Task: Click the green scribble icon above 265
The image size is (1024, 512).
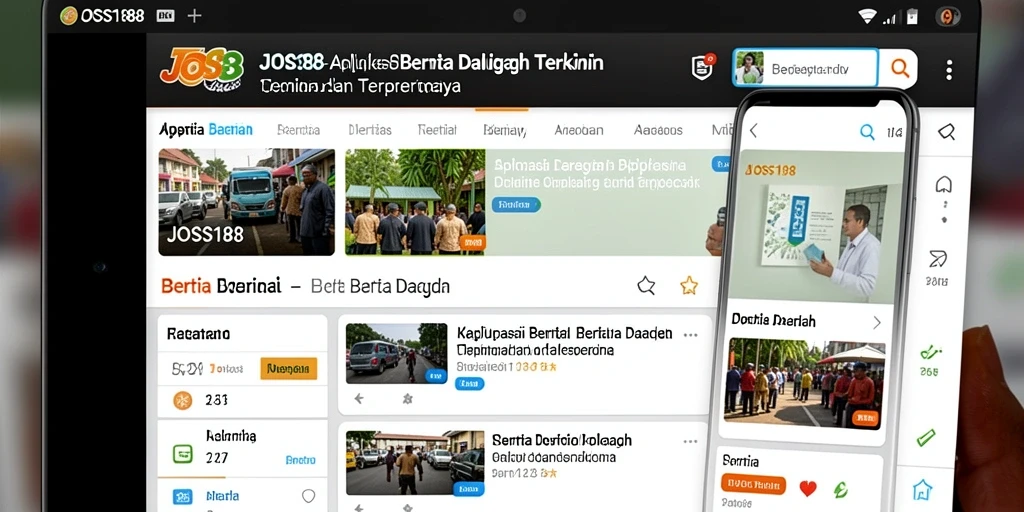Action: [931, 353]
